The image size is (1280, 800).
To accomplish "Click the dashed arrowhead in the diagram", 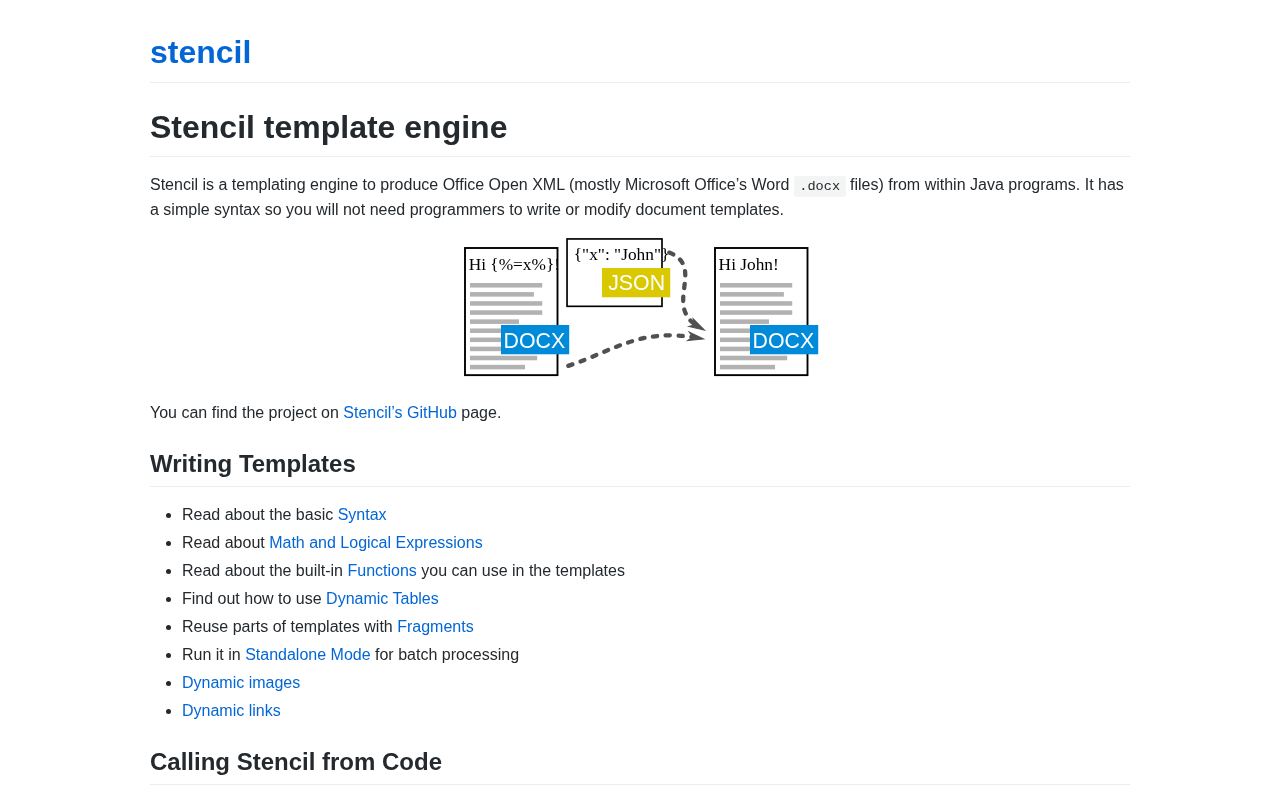I will (x=696, y=336).
